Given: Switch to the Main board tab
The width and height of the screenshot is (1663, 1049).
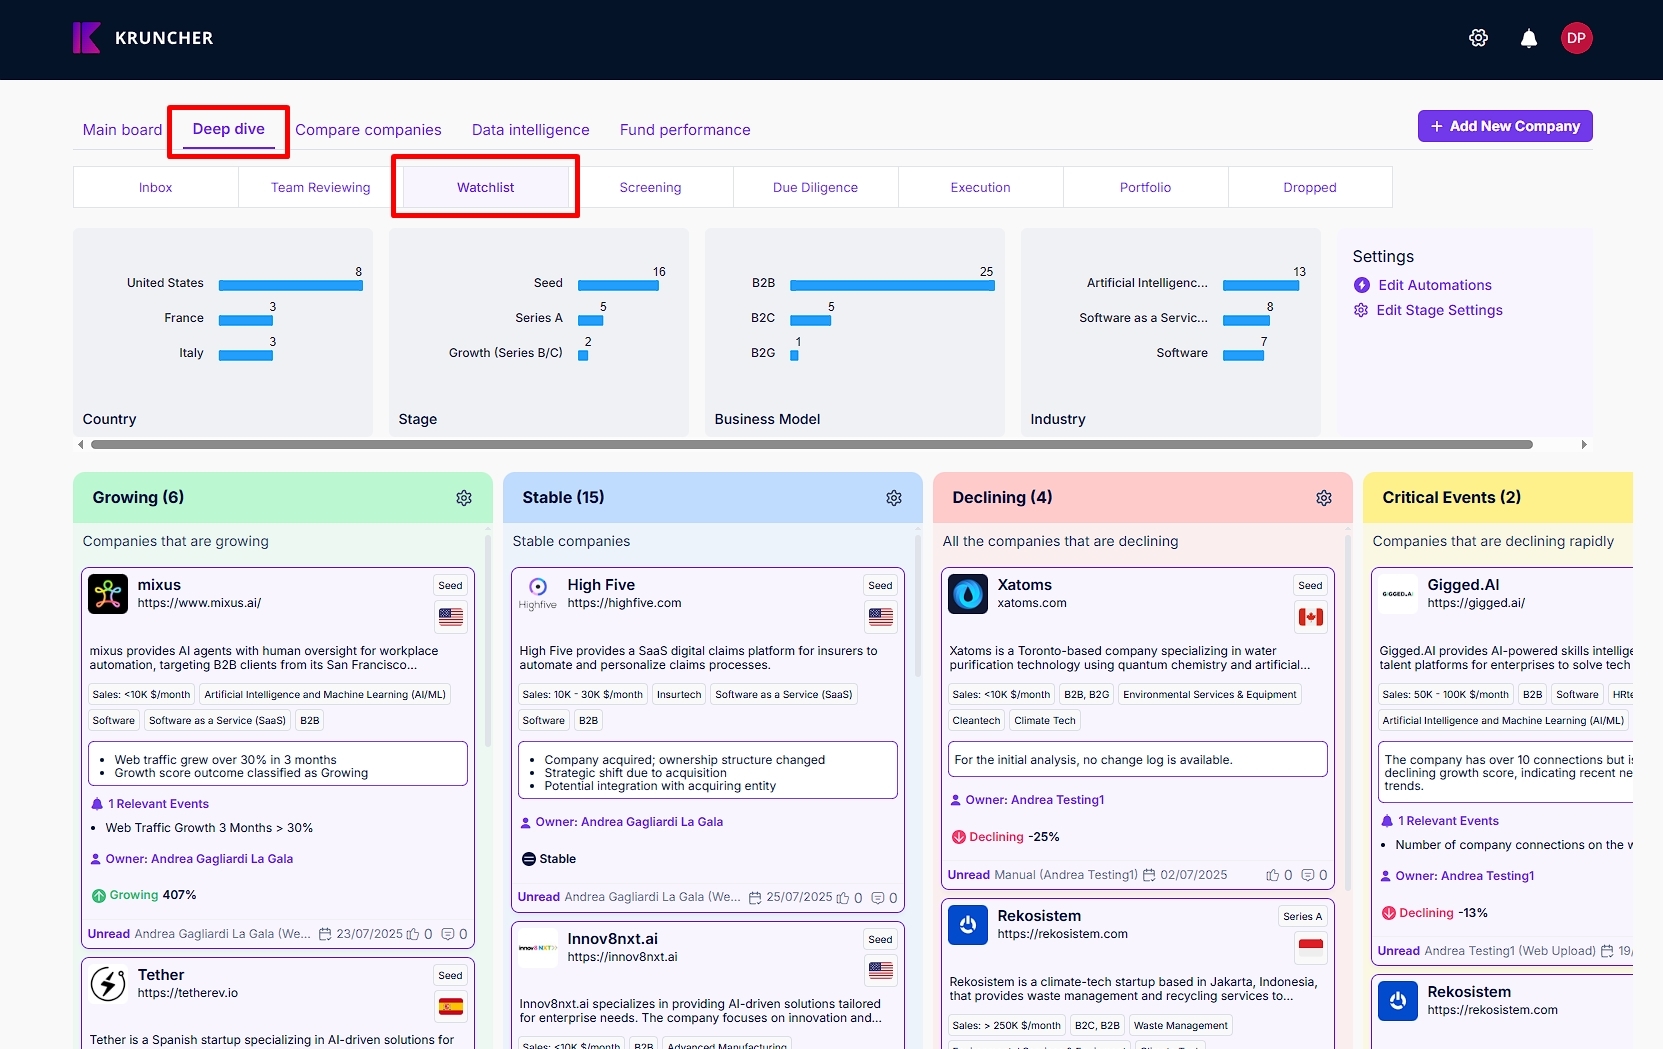Looking at the screenshot, I should pos(122,130).
